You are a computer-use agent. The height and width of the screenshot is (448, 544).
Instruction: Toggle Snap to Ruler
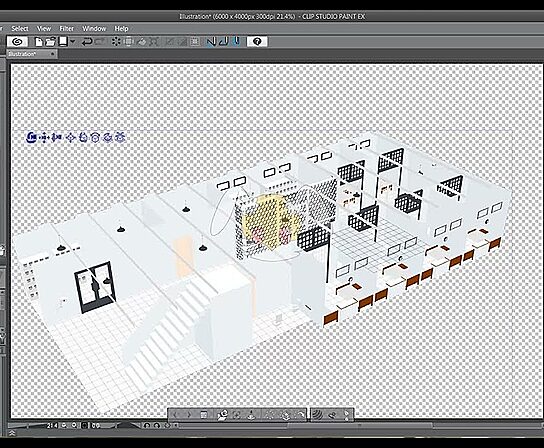tap(211, 42)
